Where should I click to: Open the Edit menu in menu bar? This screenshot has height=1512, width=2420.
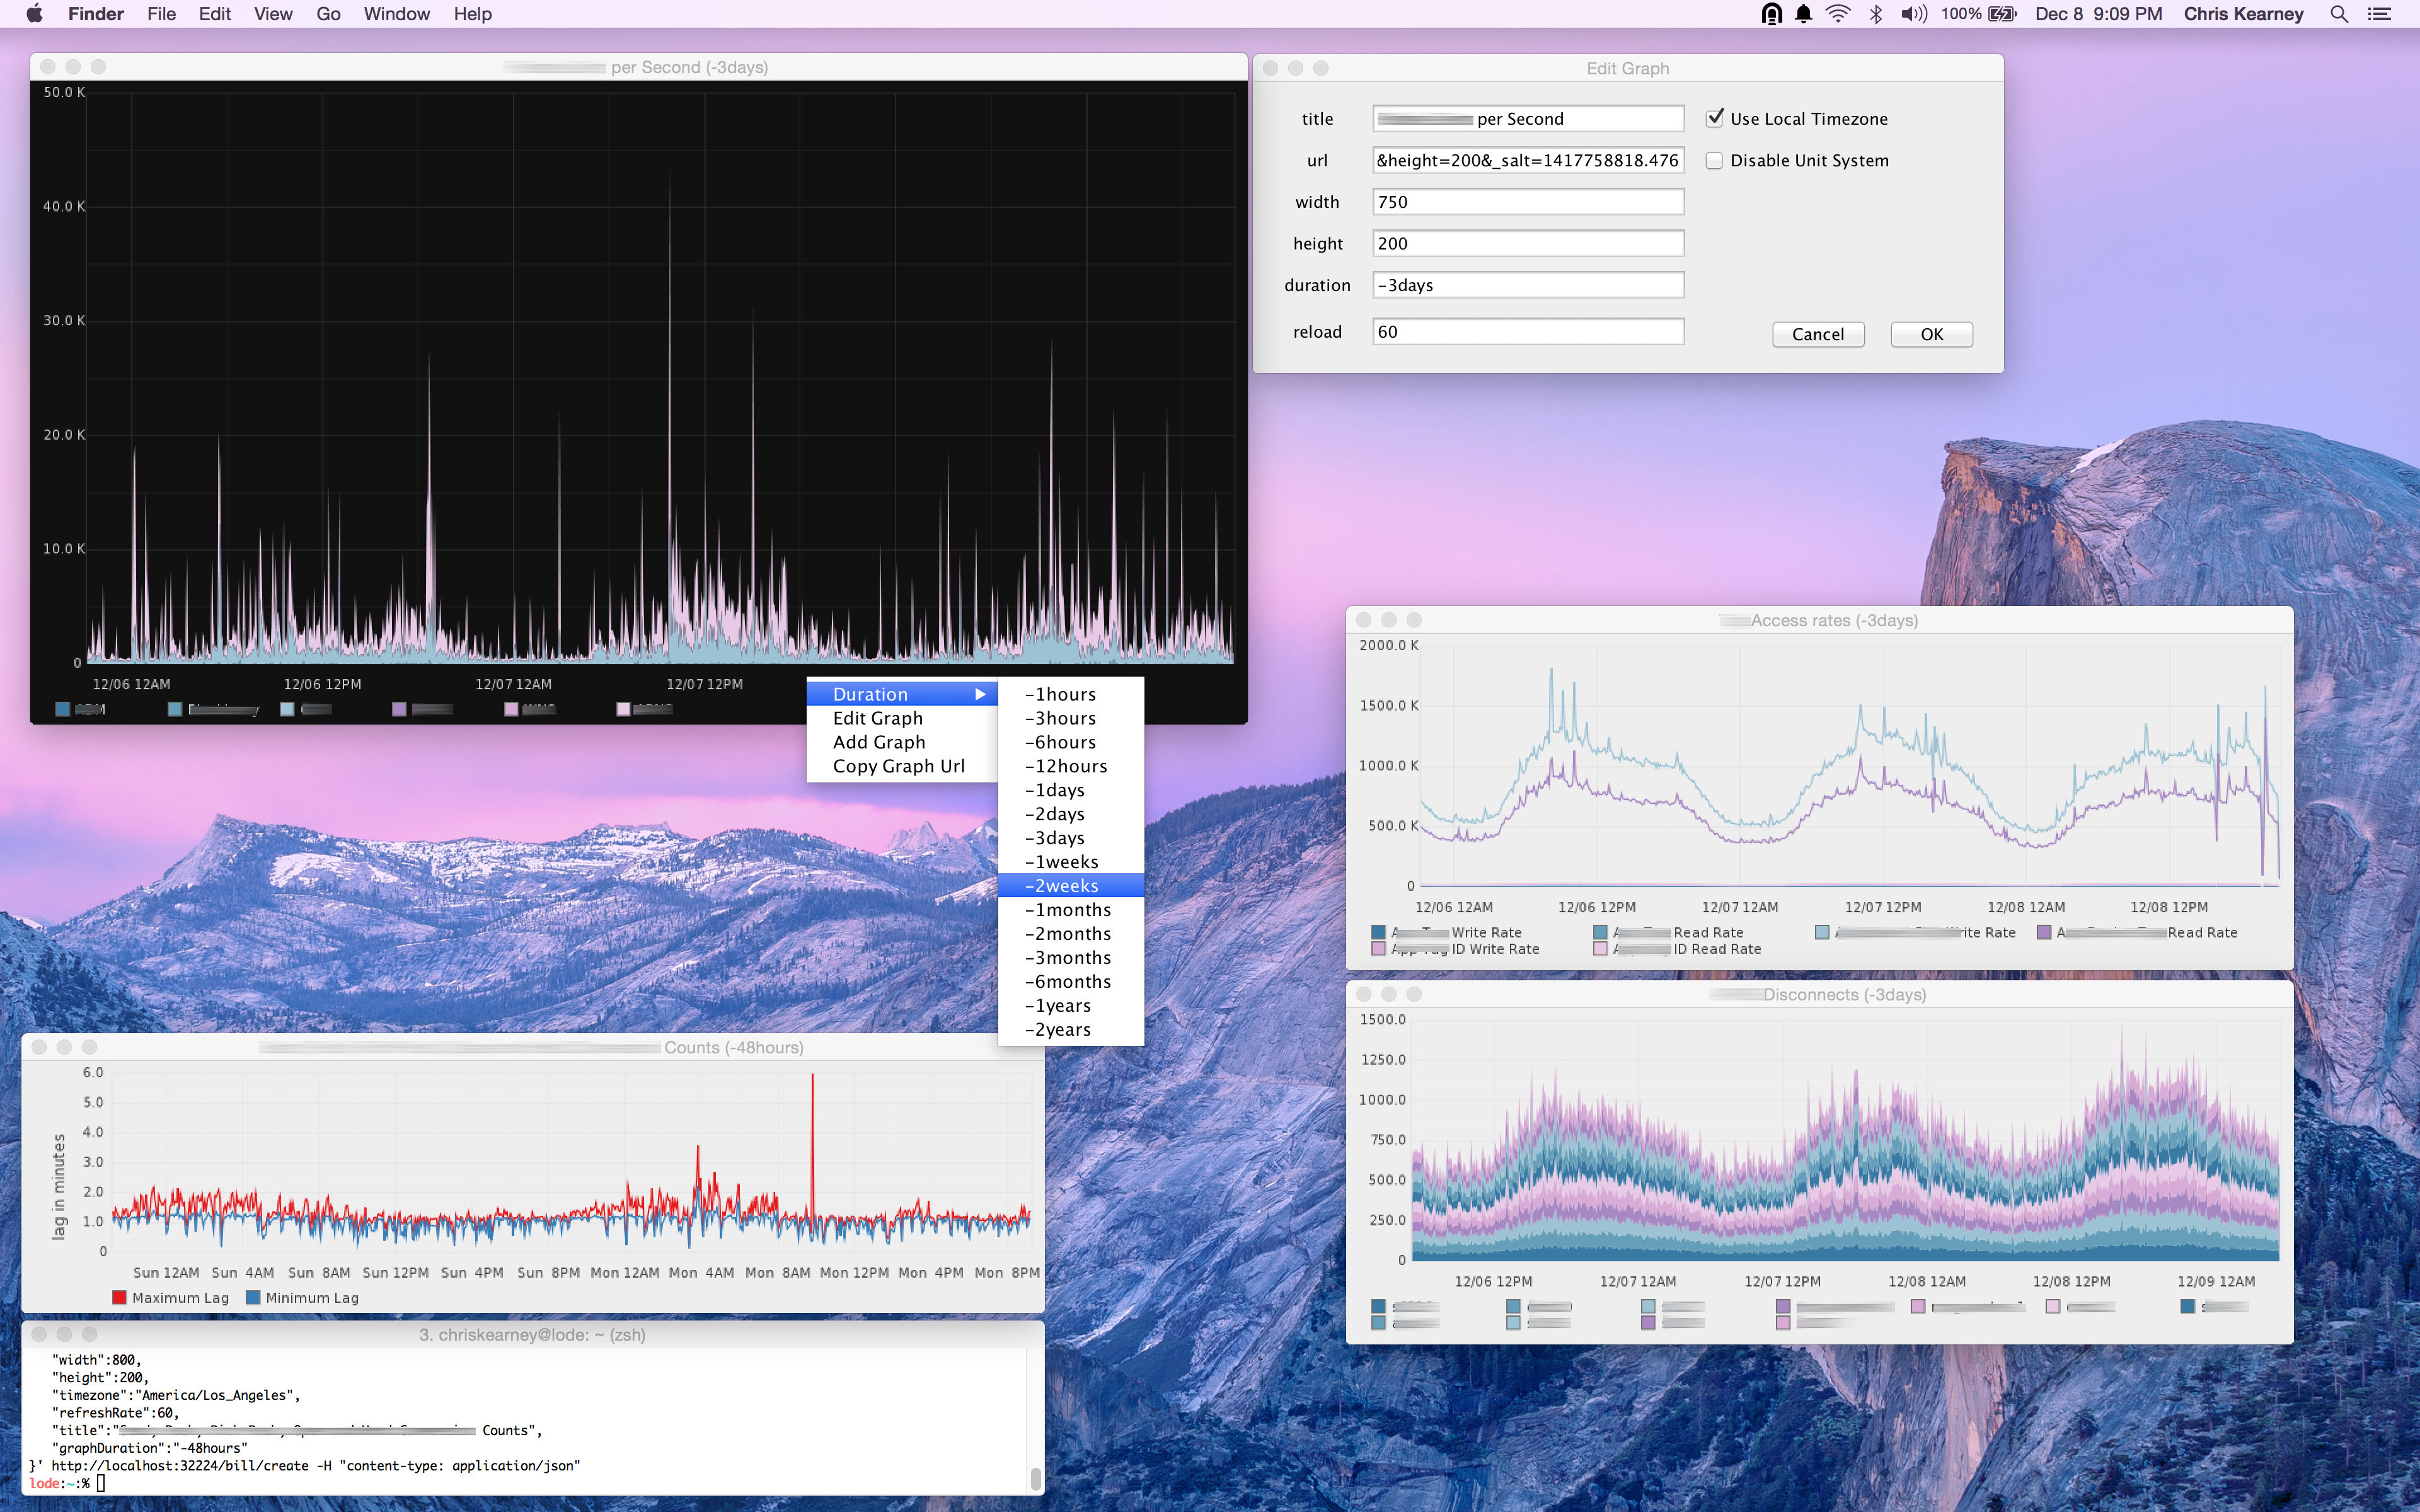pyautogui.click(x=214, y=14)
